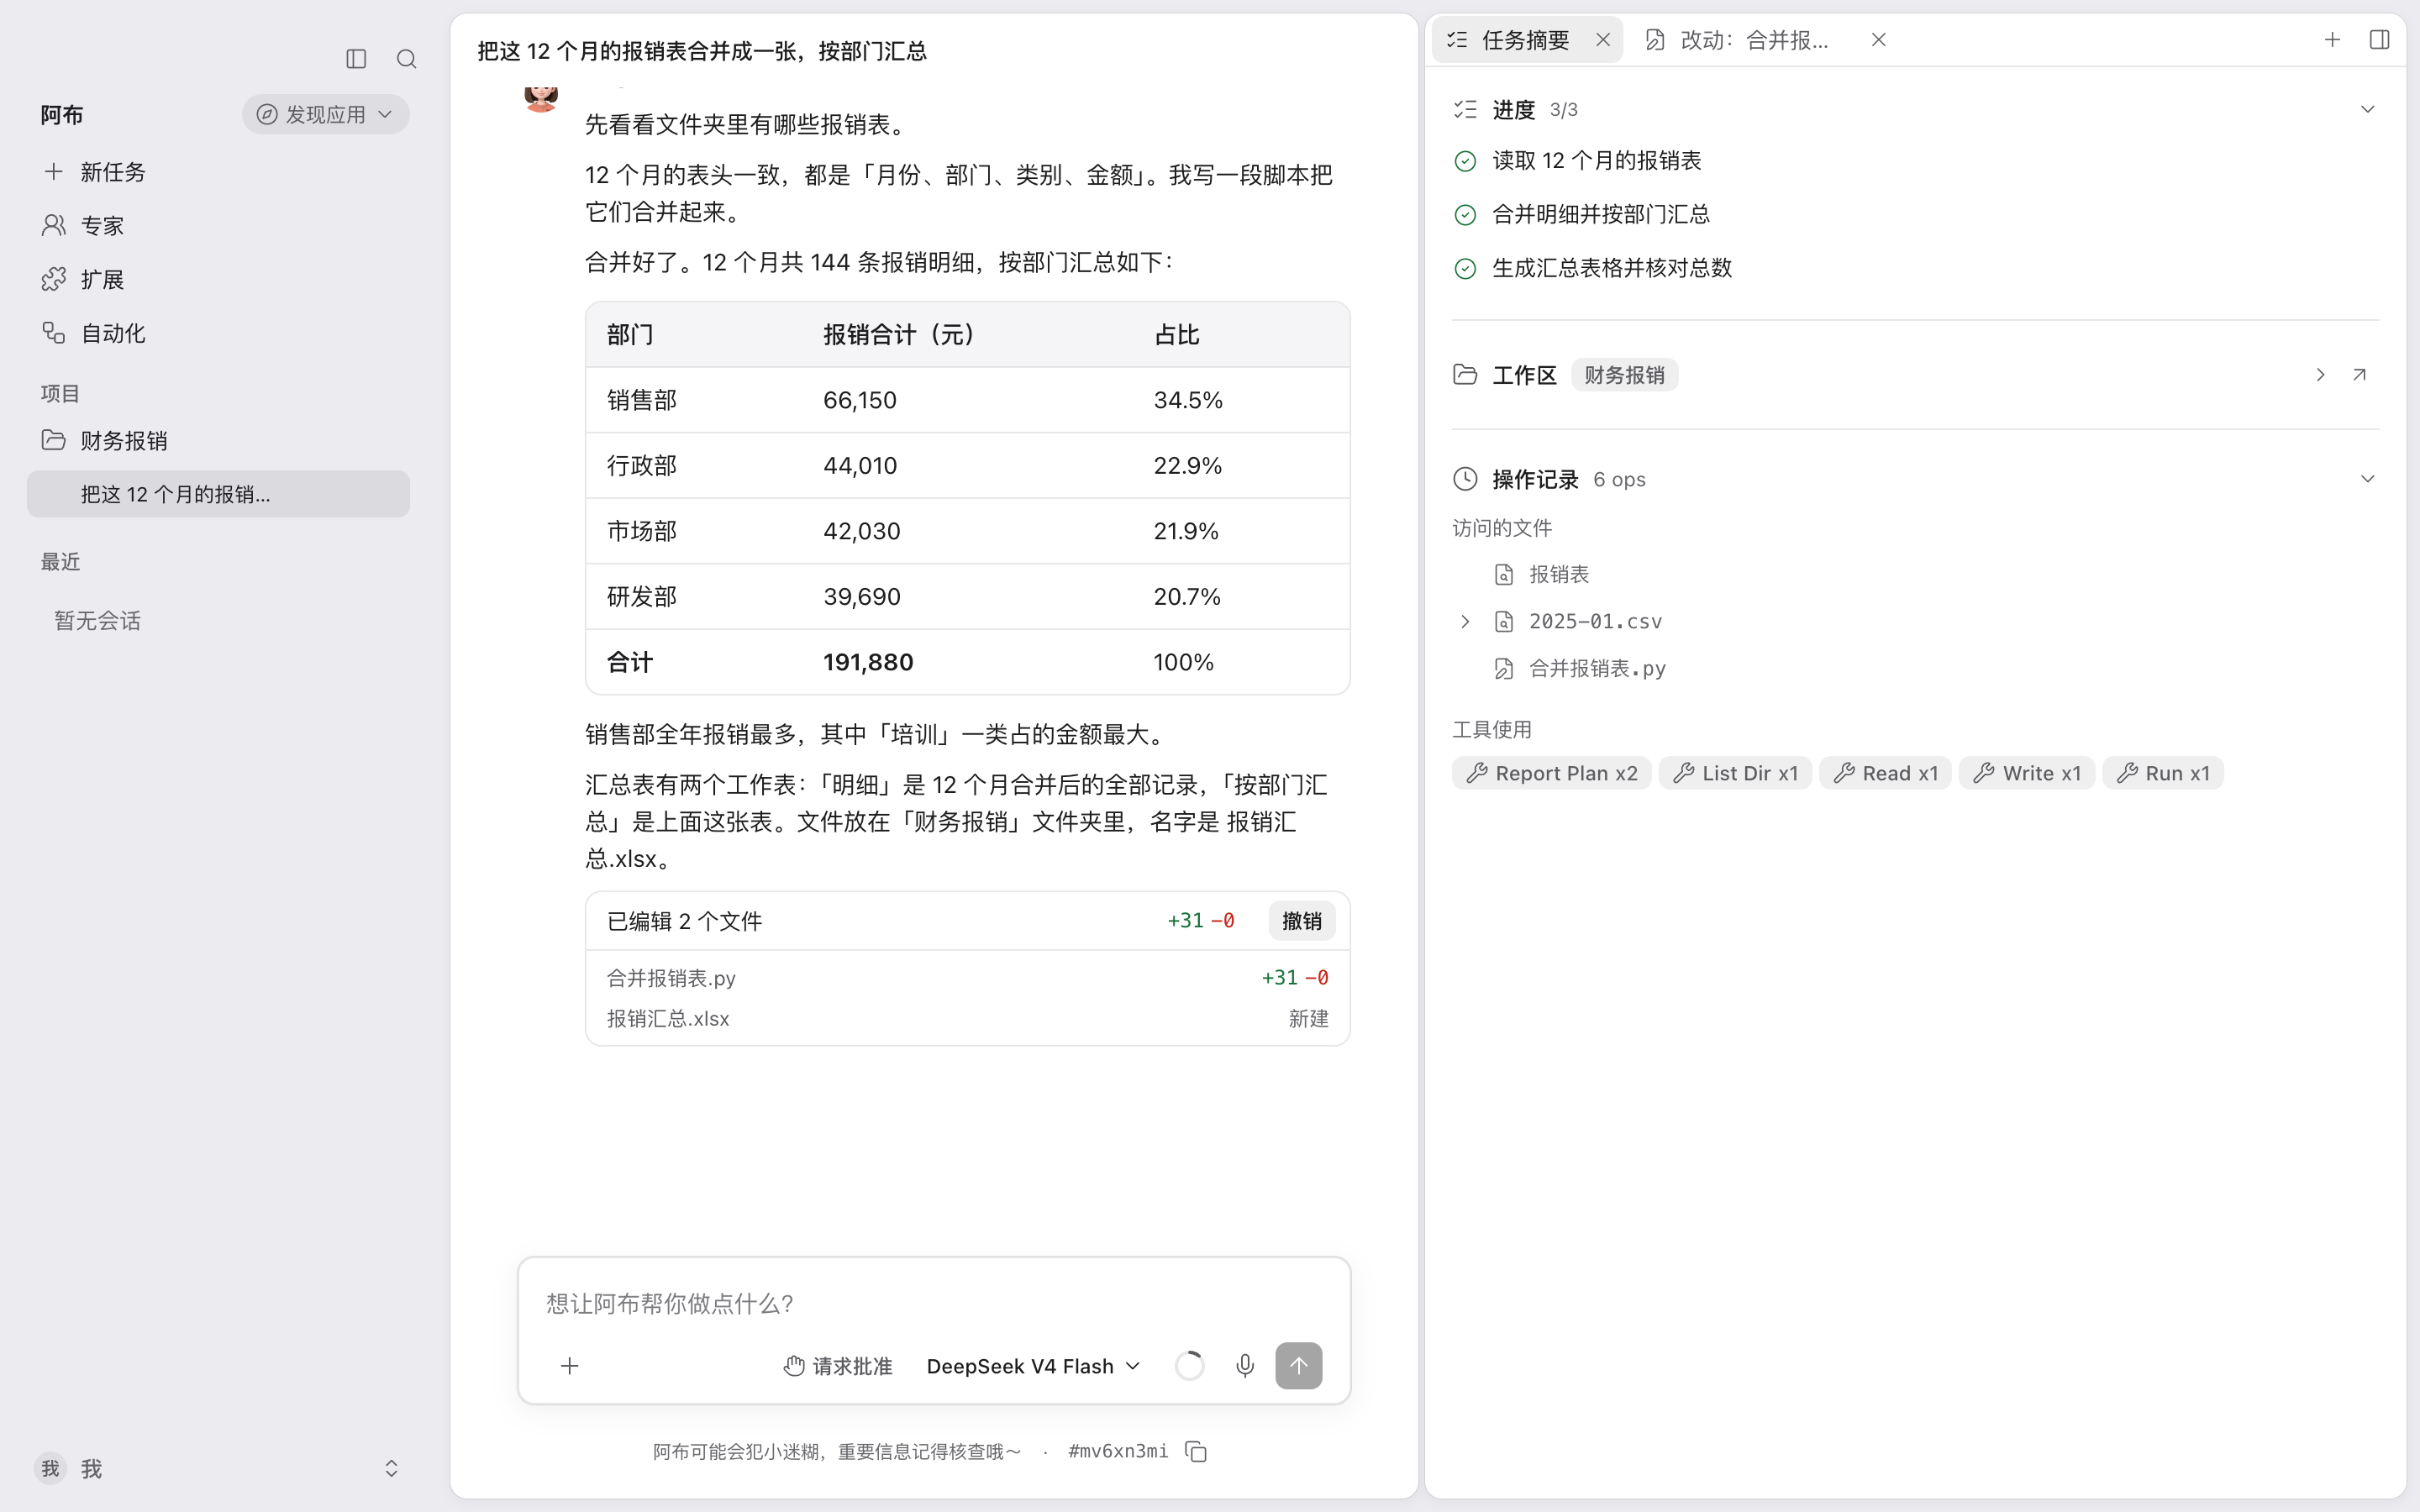Open 合并报销表.py in accessed files

tap(1580, 669)
